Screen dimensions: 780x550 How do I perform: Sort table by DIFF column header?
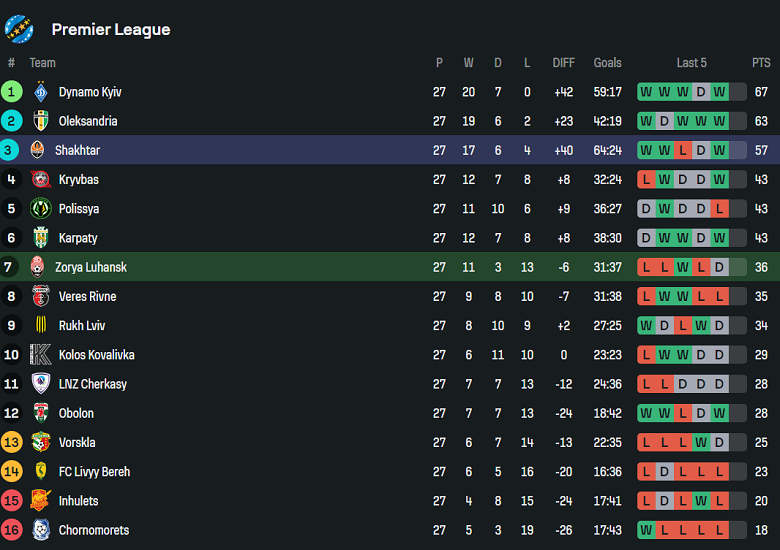coord(564,63)
